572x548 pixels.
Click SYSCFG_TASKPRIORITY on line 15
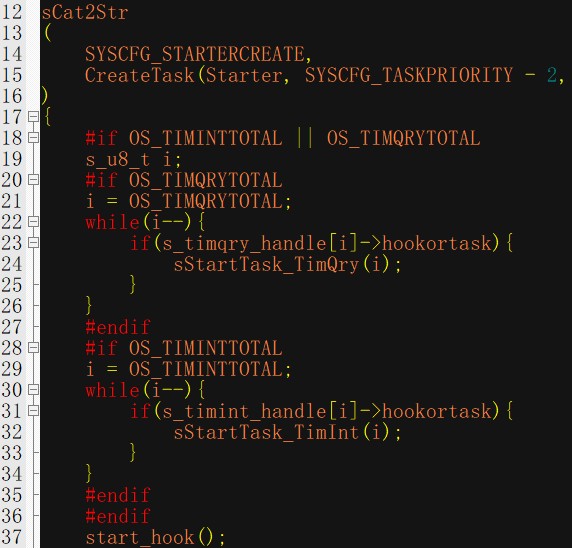tap(409, 76)
